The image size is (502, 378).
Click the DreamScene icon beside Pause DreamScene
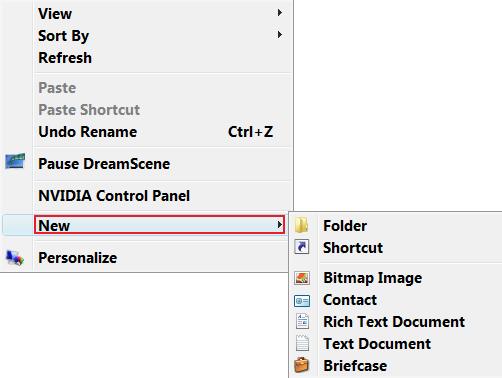click(15, 161)
